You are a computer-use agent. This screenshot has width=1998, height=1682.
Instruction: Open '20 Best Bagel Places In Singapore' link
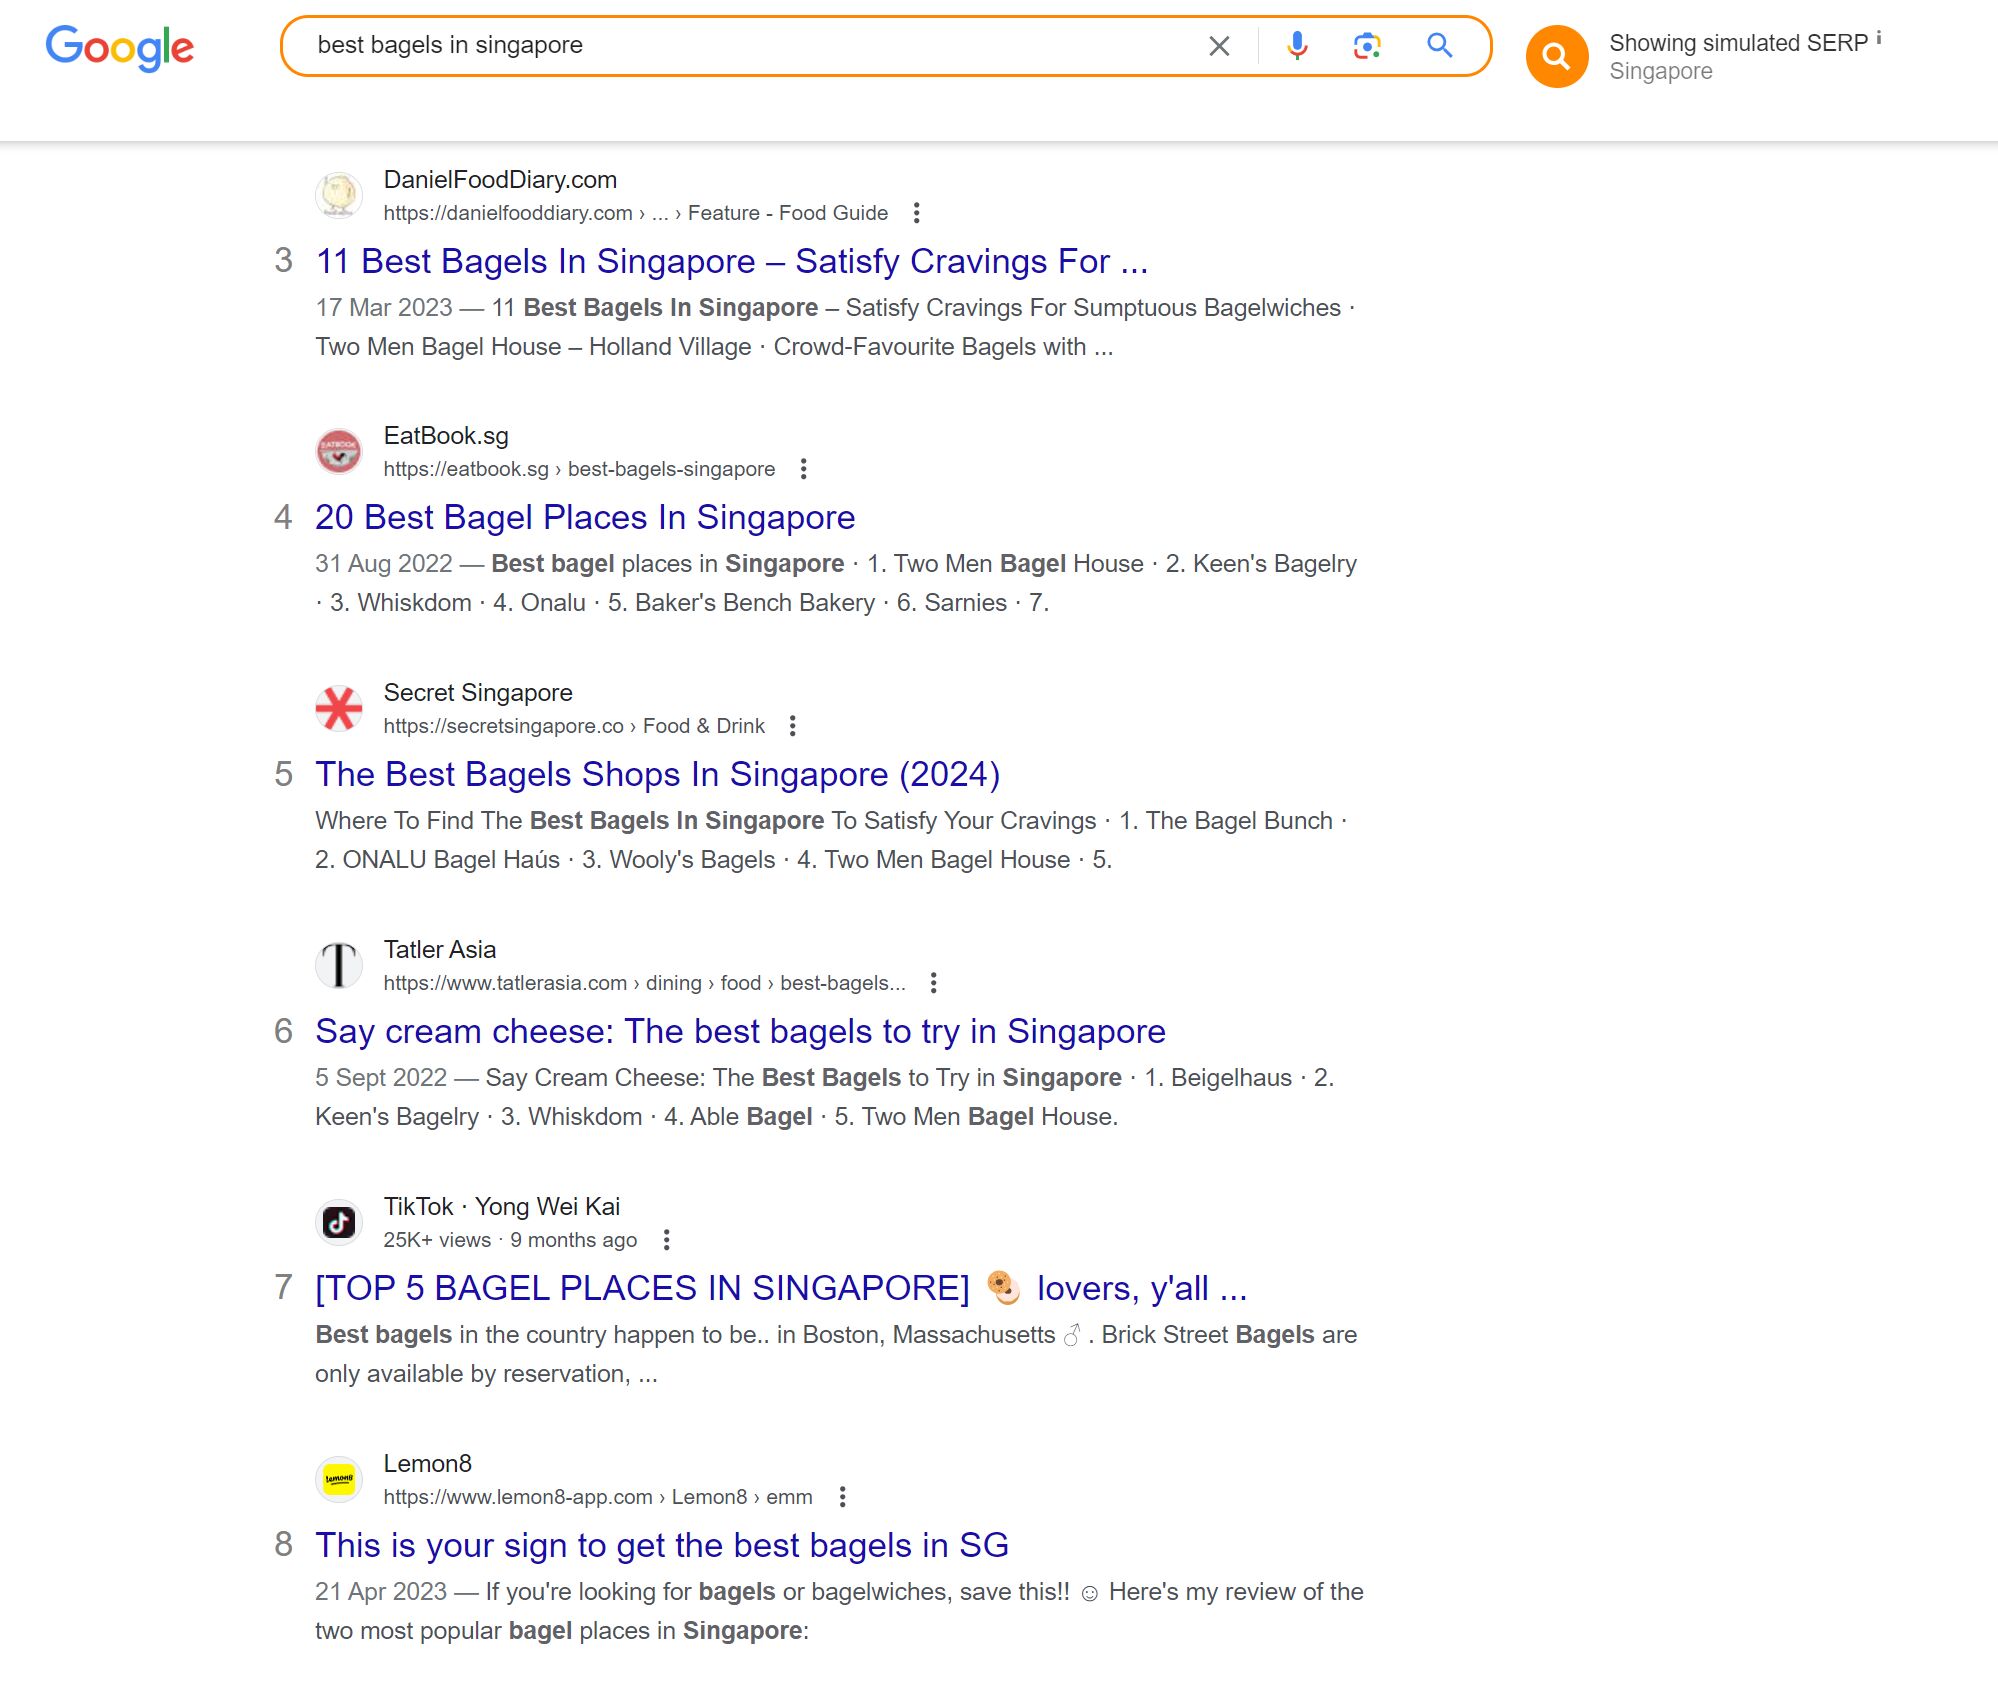point(585,517)
